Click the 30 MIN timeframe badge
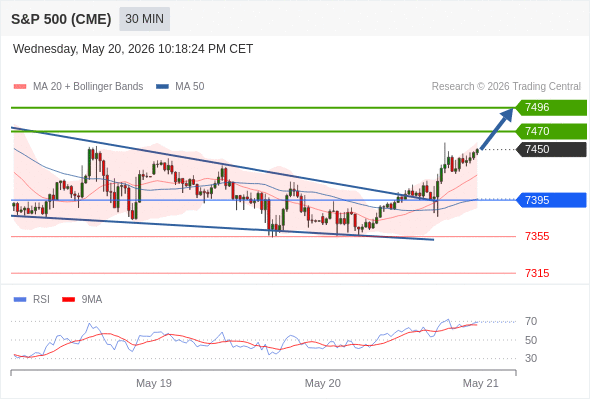The image size is (590, 400). [144, 19]
